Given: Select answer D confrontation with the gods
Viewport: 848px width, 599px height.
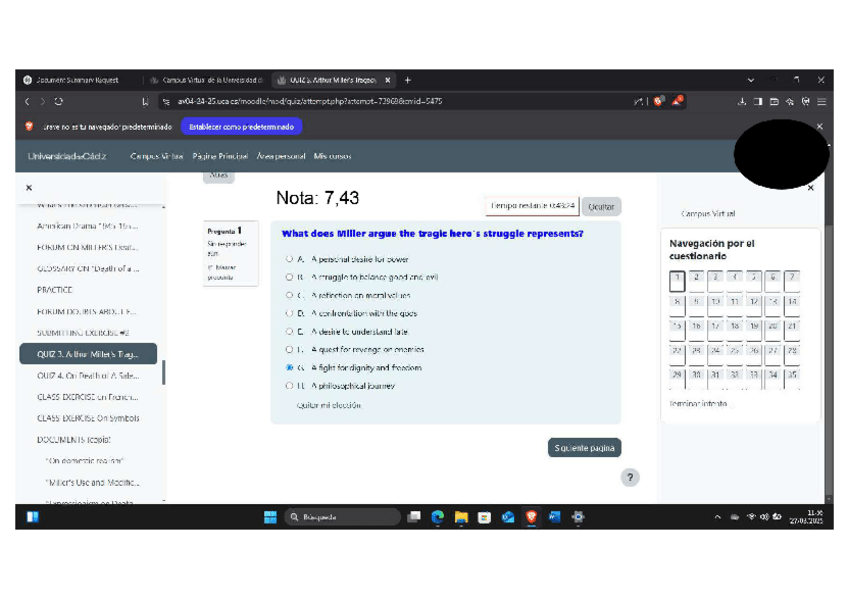Looking at the screenshot, I should [x=289, y=313].
